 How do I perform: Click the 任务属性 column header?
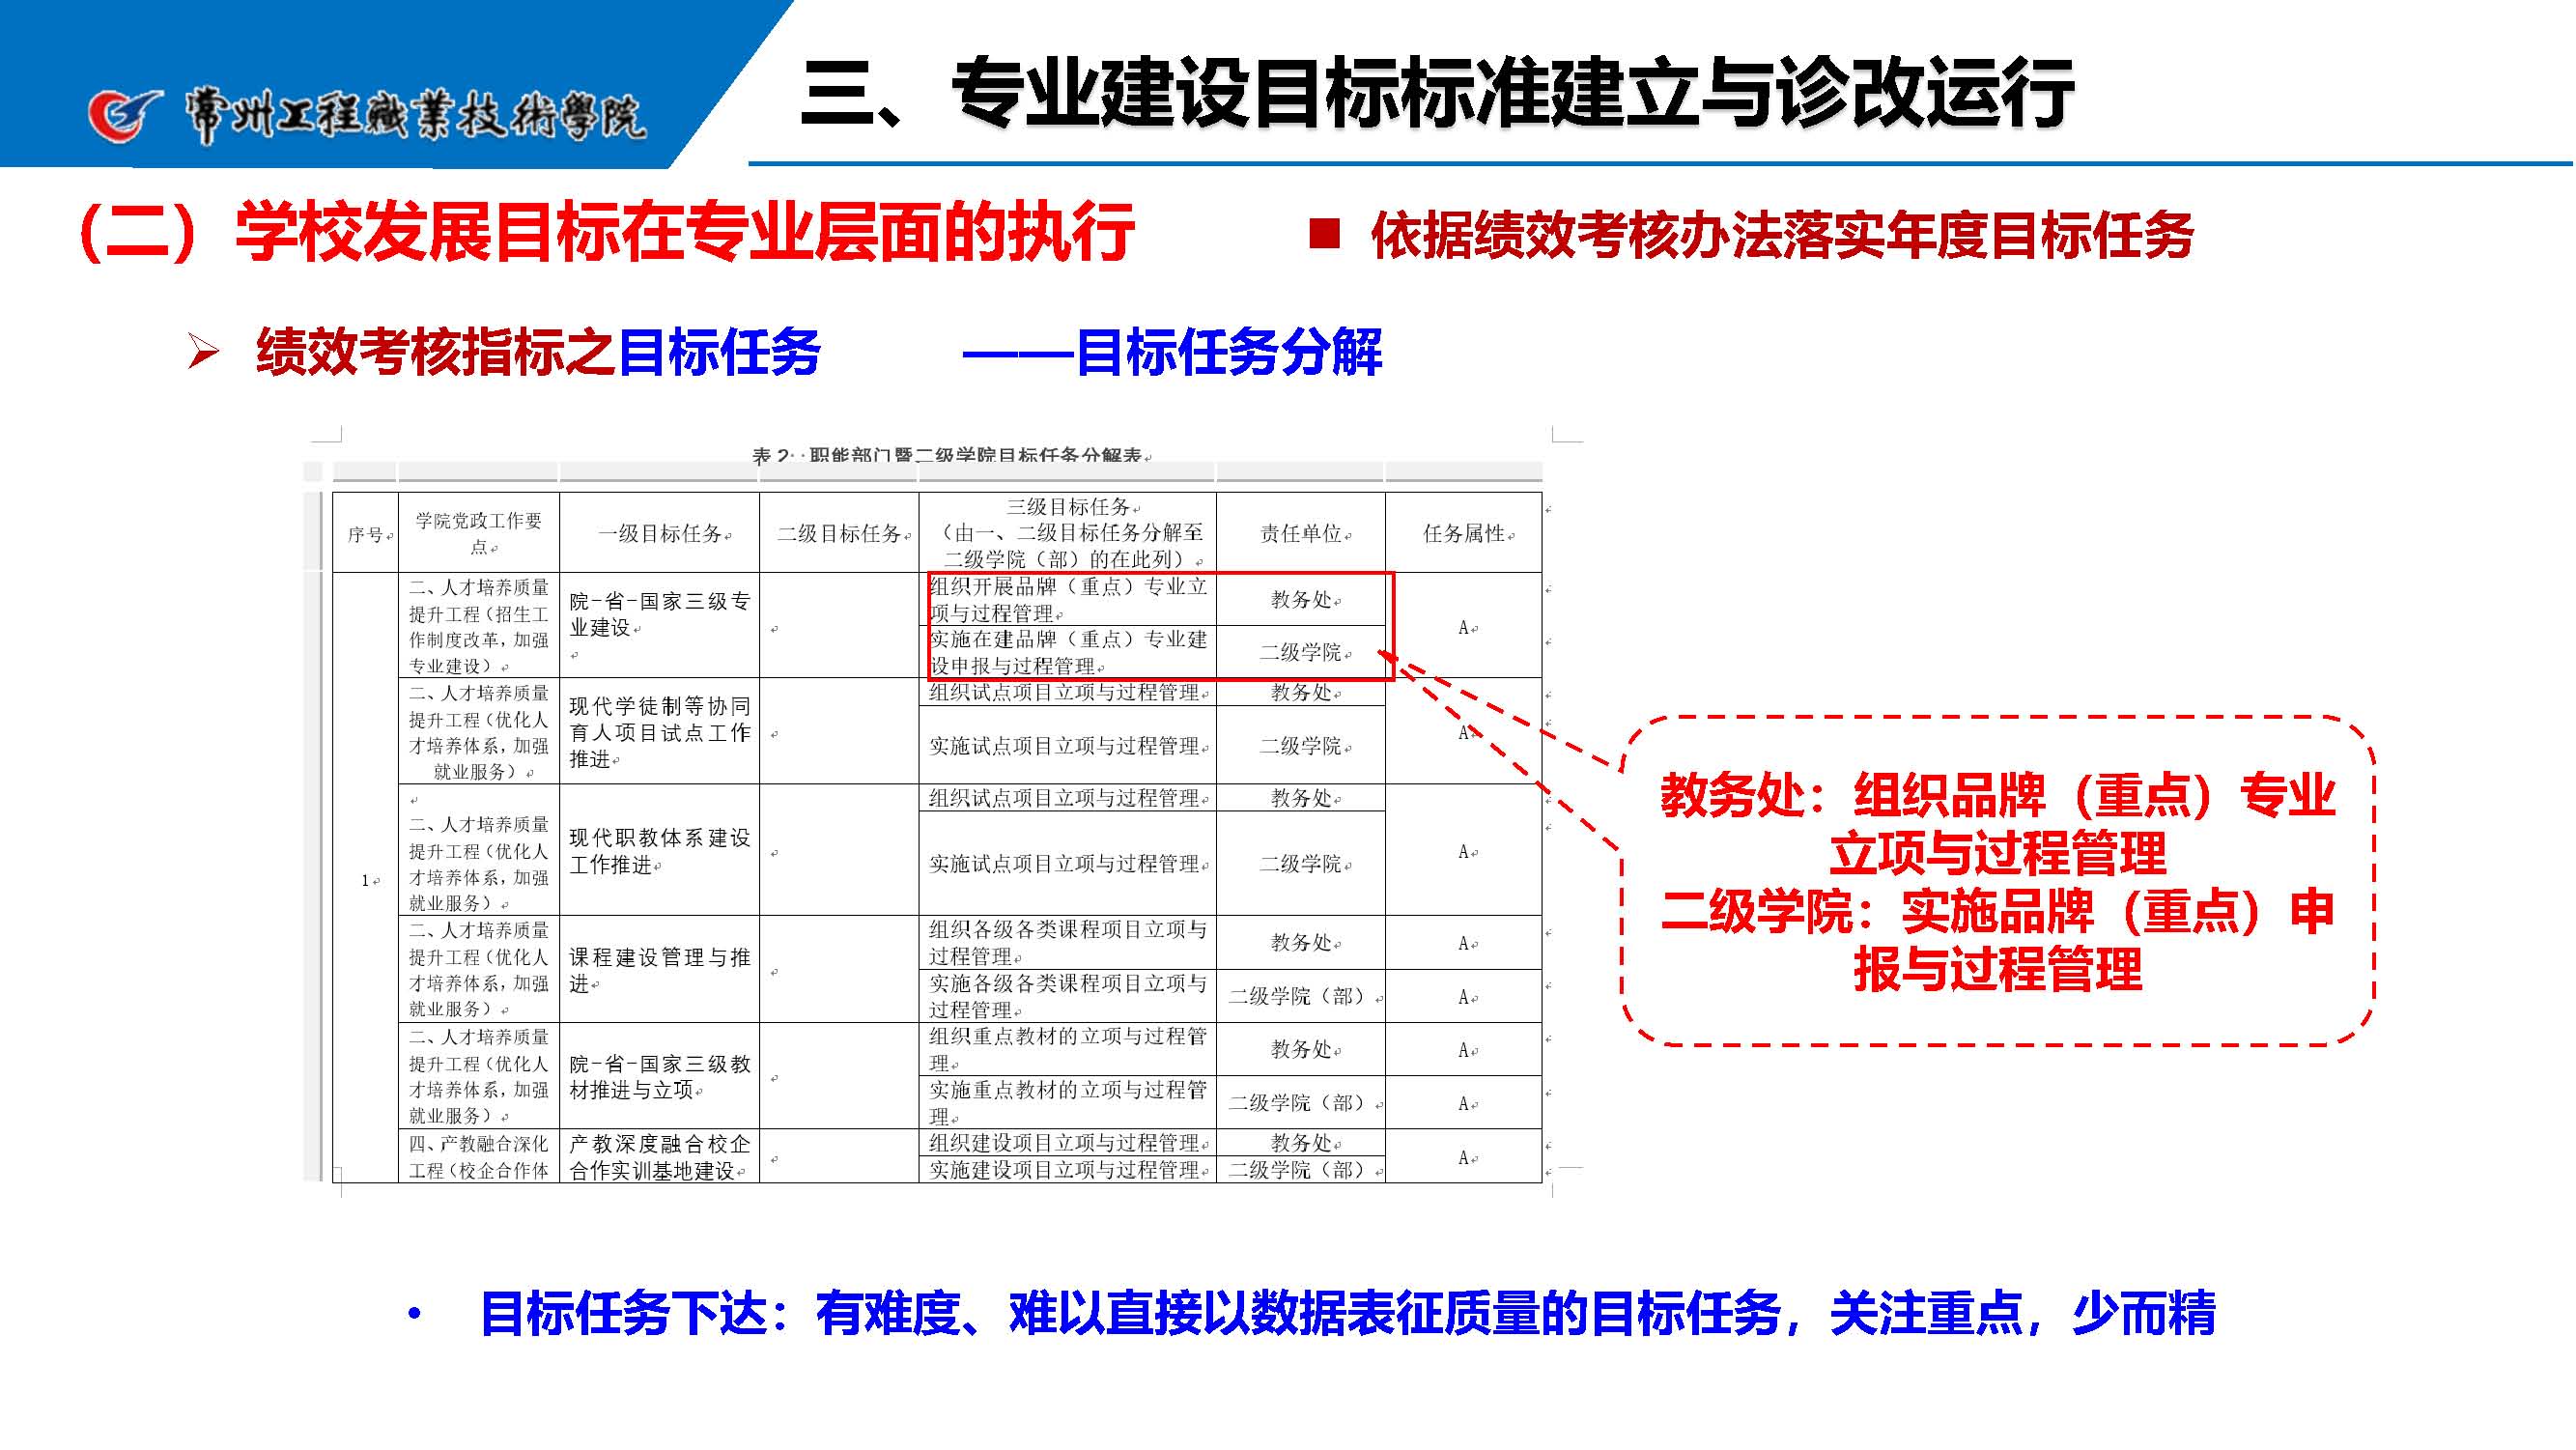(x=1465, y=534)
